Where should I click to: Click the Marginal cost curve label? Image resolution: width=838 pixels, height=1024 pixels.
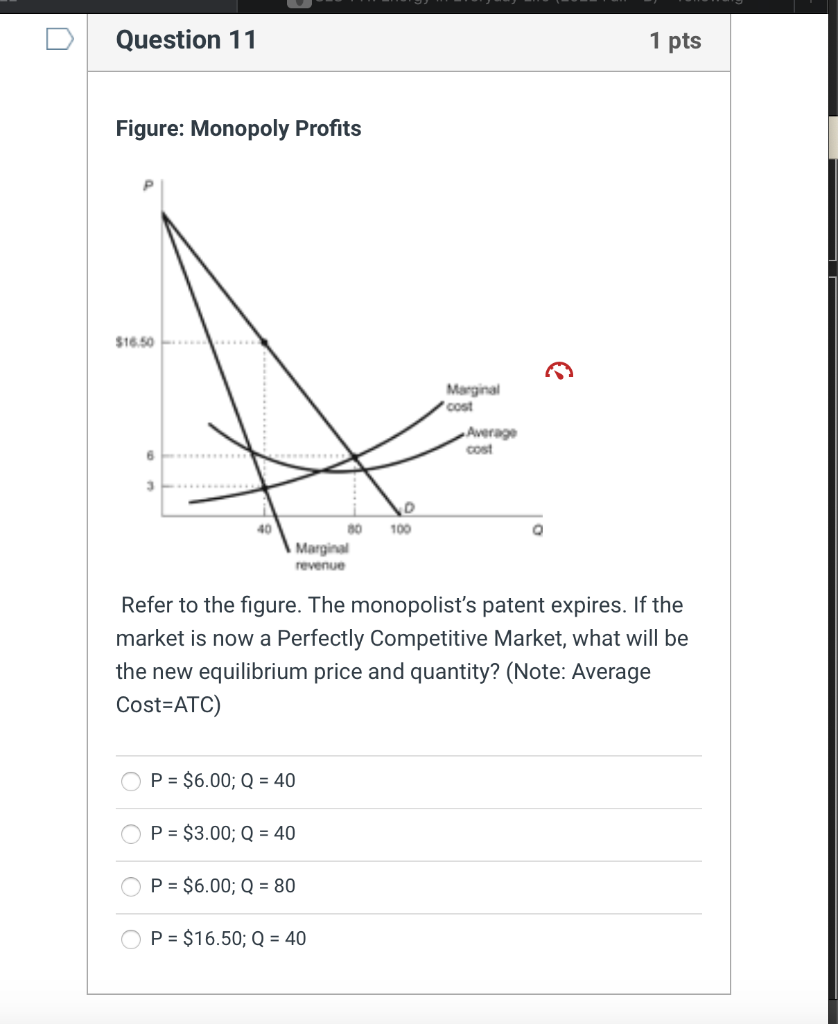[472, 397]
